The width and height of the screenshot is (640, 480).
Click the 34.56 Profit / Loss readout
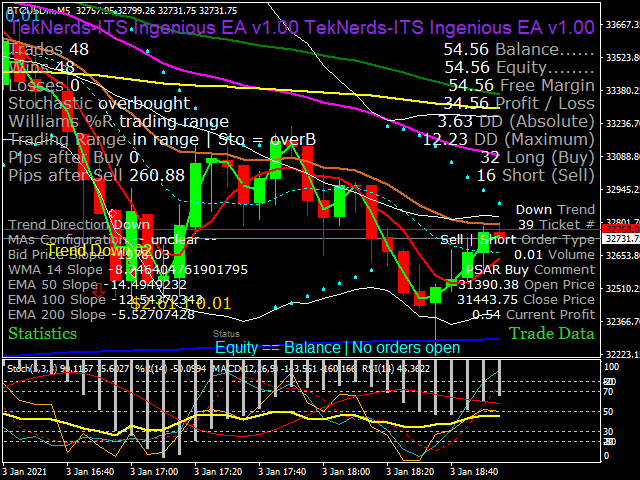(x=519, y=104)
